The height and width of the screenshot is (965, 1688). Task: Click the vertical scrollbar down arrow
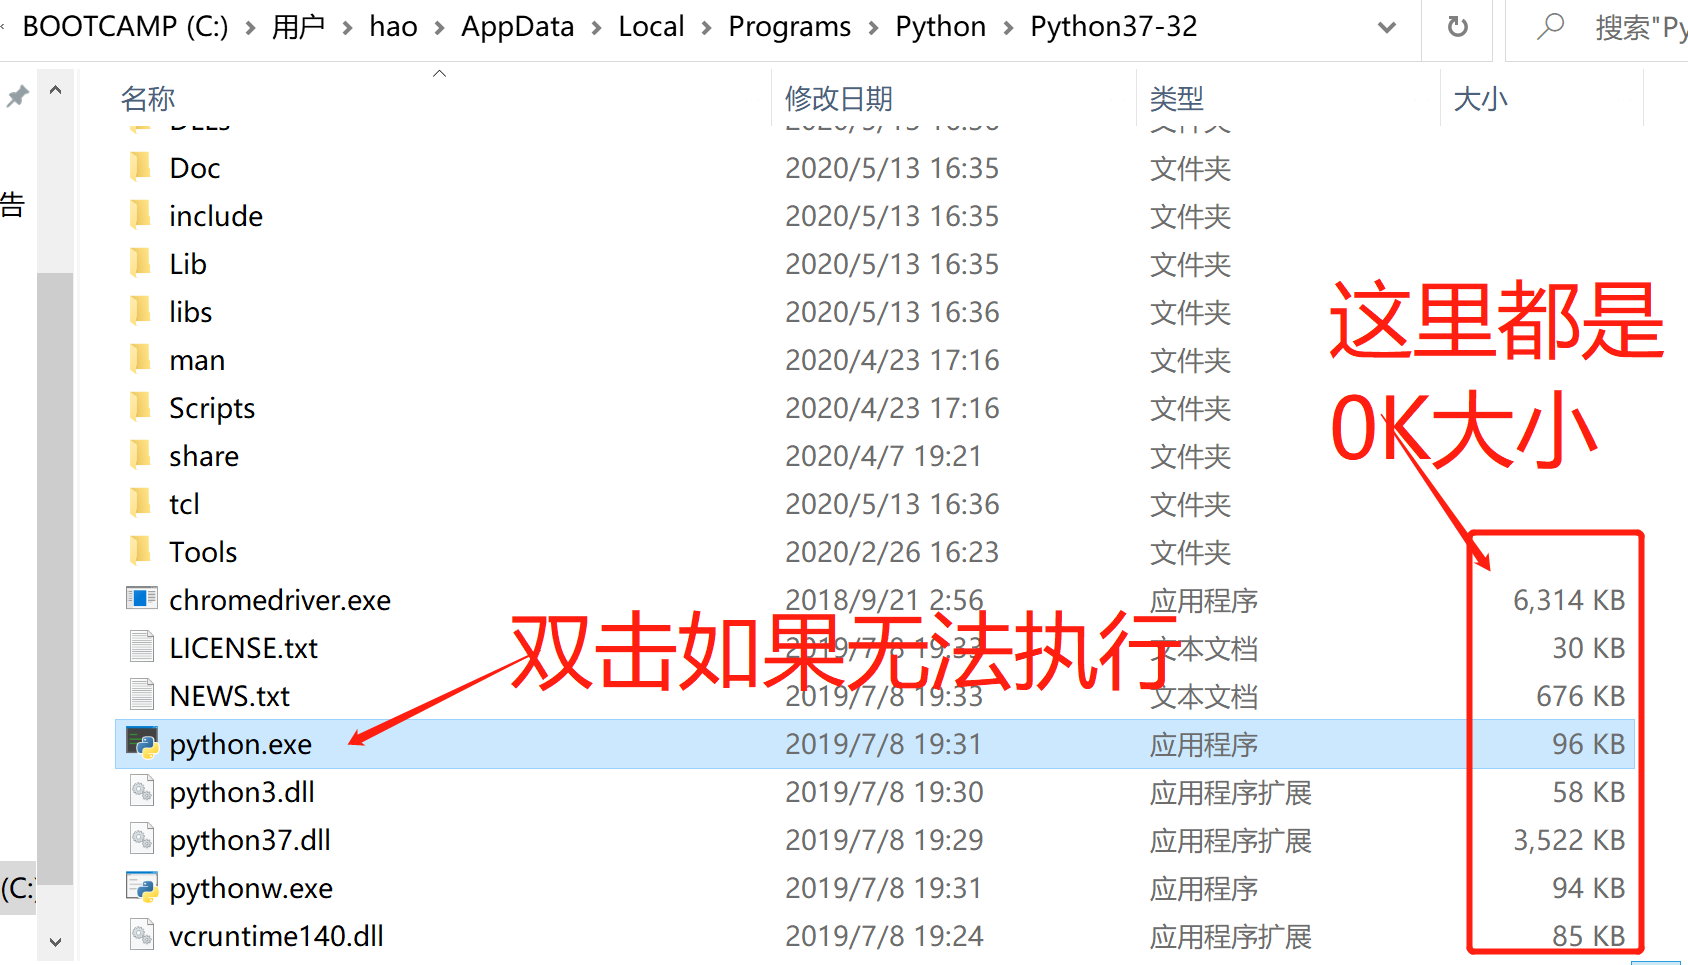coord(56,941)
